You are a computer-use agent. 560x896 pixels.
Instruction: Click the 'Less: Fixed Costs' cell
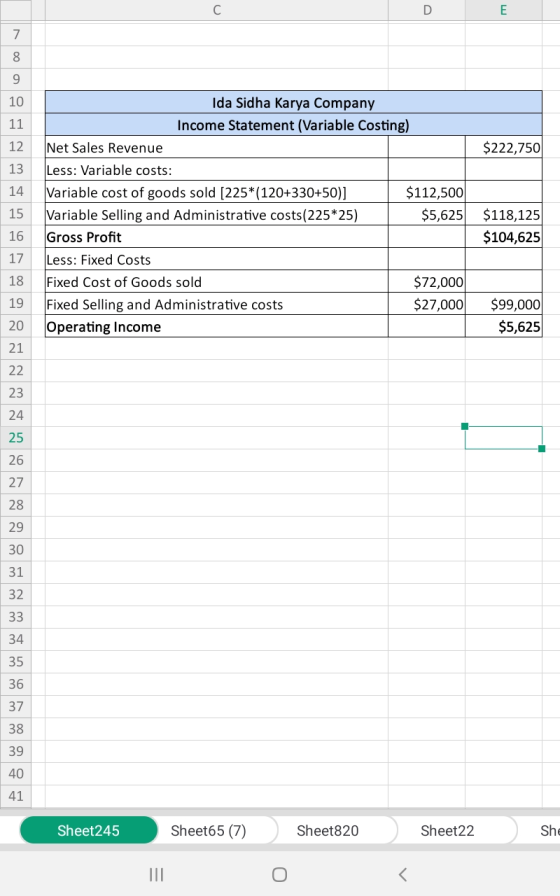click(217, 259)
